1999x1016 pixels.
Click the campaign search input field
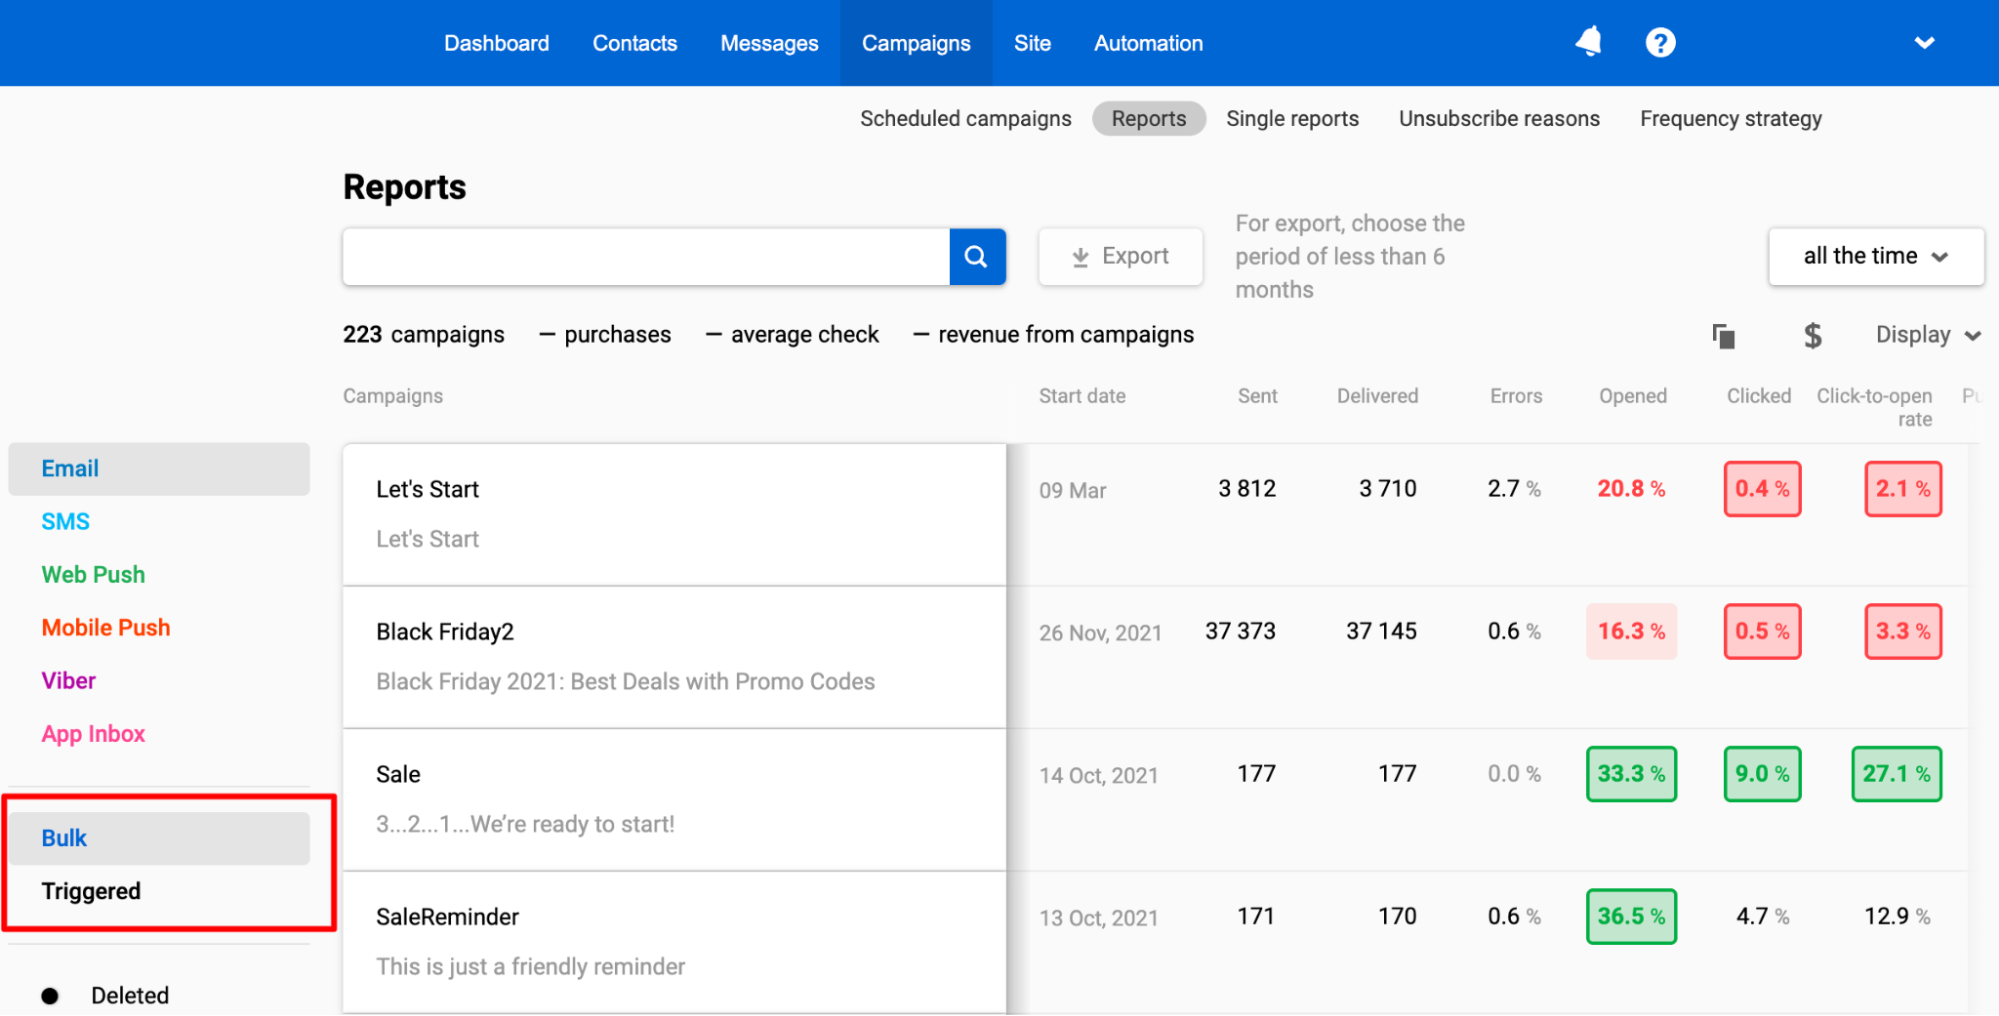[645, 257]
